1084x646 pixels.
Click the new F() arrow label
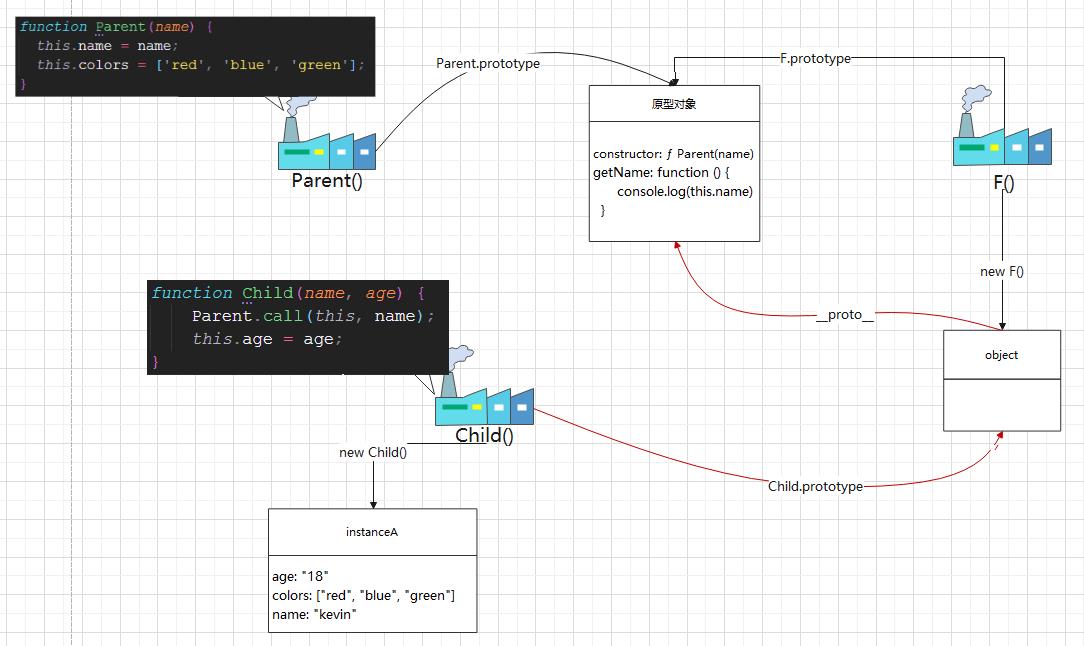coord(1002,271)
